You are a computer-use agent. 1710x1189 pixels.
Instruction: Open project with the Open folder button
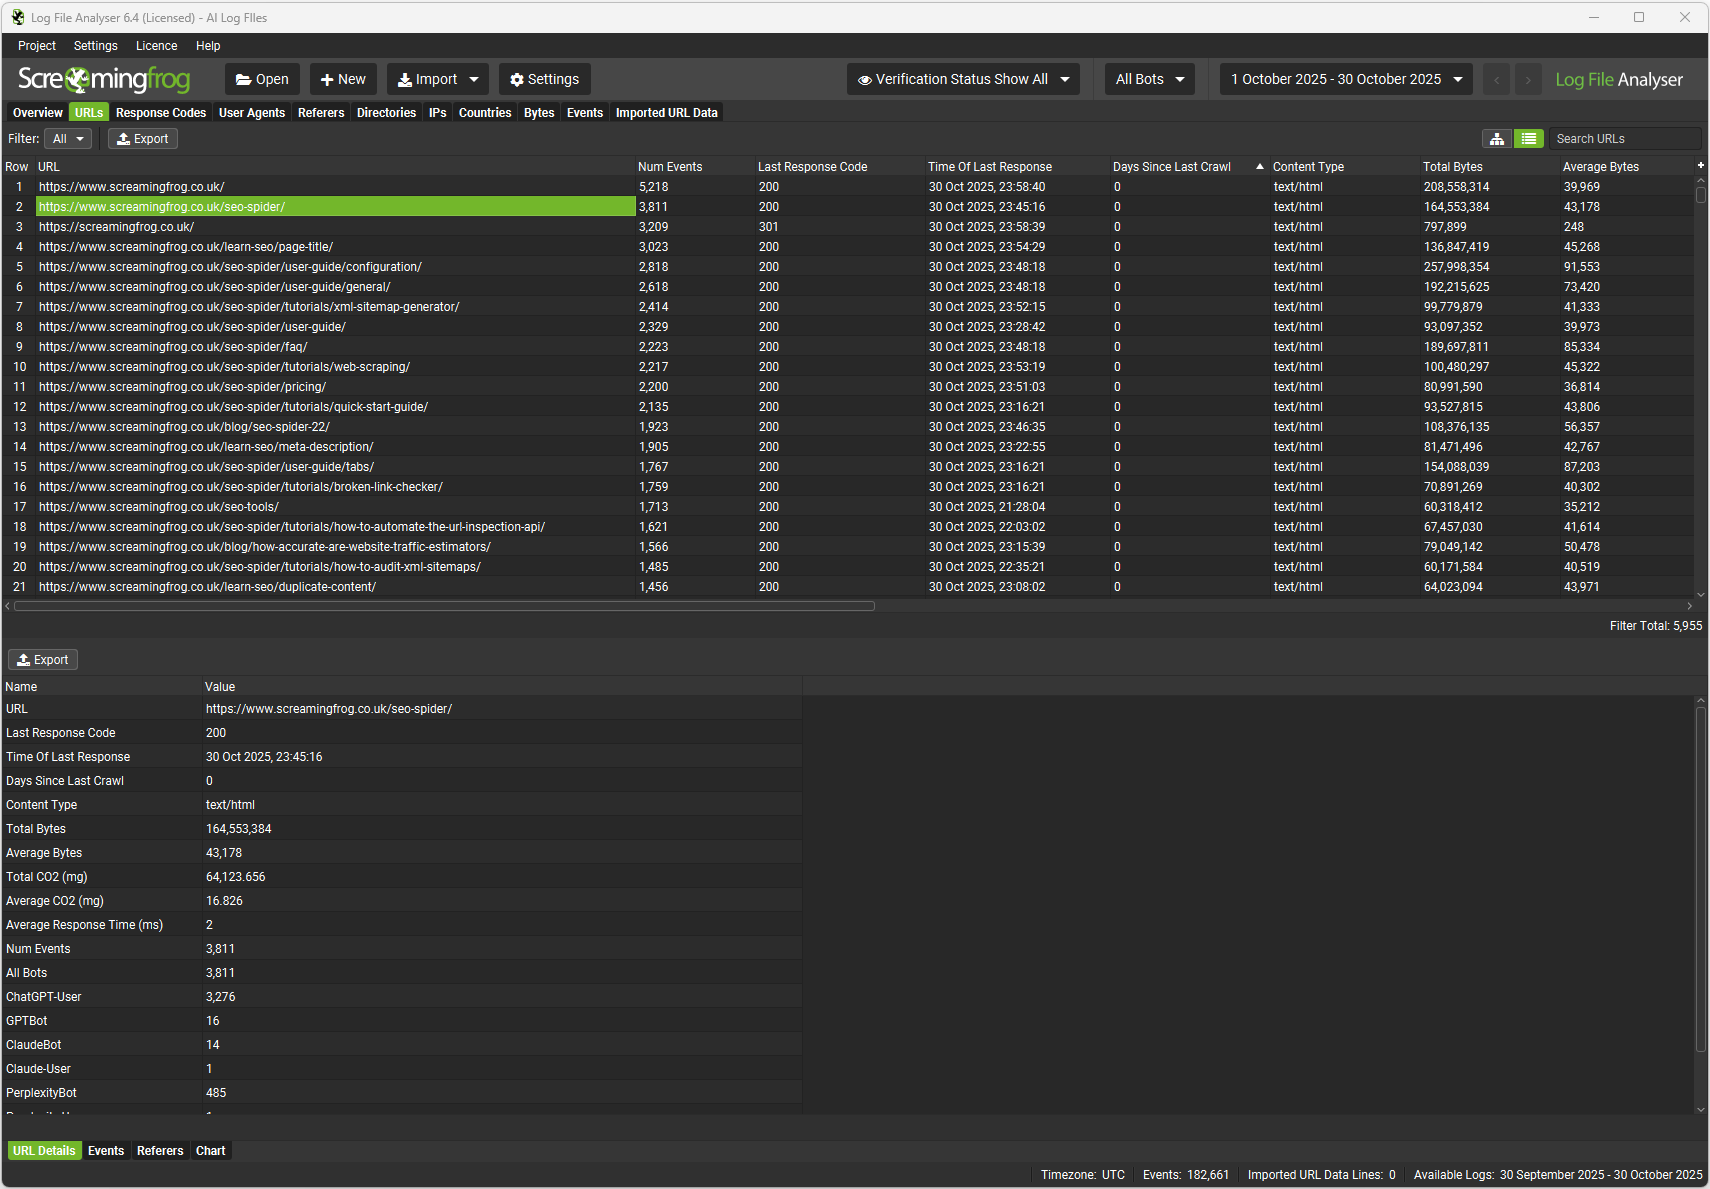262,80
